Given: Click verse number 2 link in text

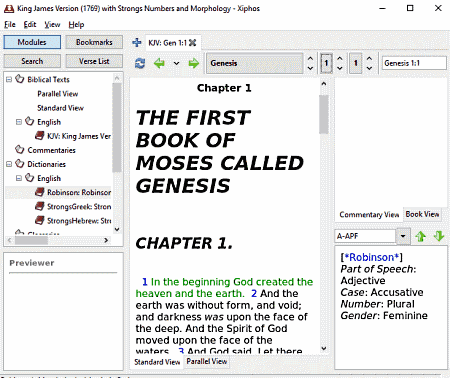Looking at the screenshot, I should pyautogui.click(x=254, y=294).
